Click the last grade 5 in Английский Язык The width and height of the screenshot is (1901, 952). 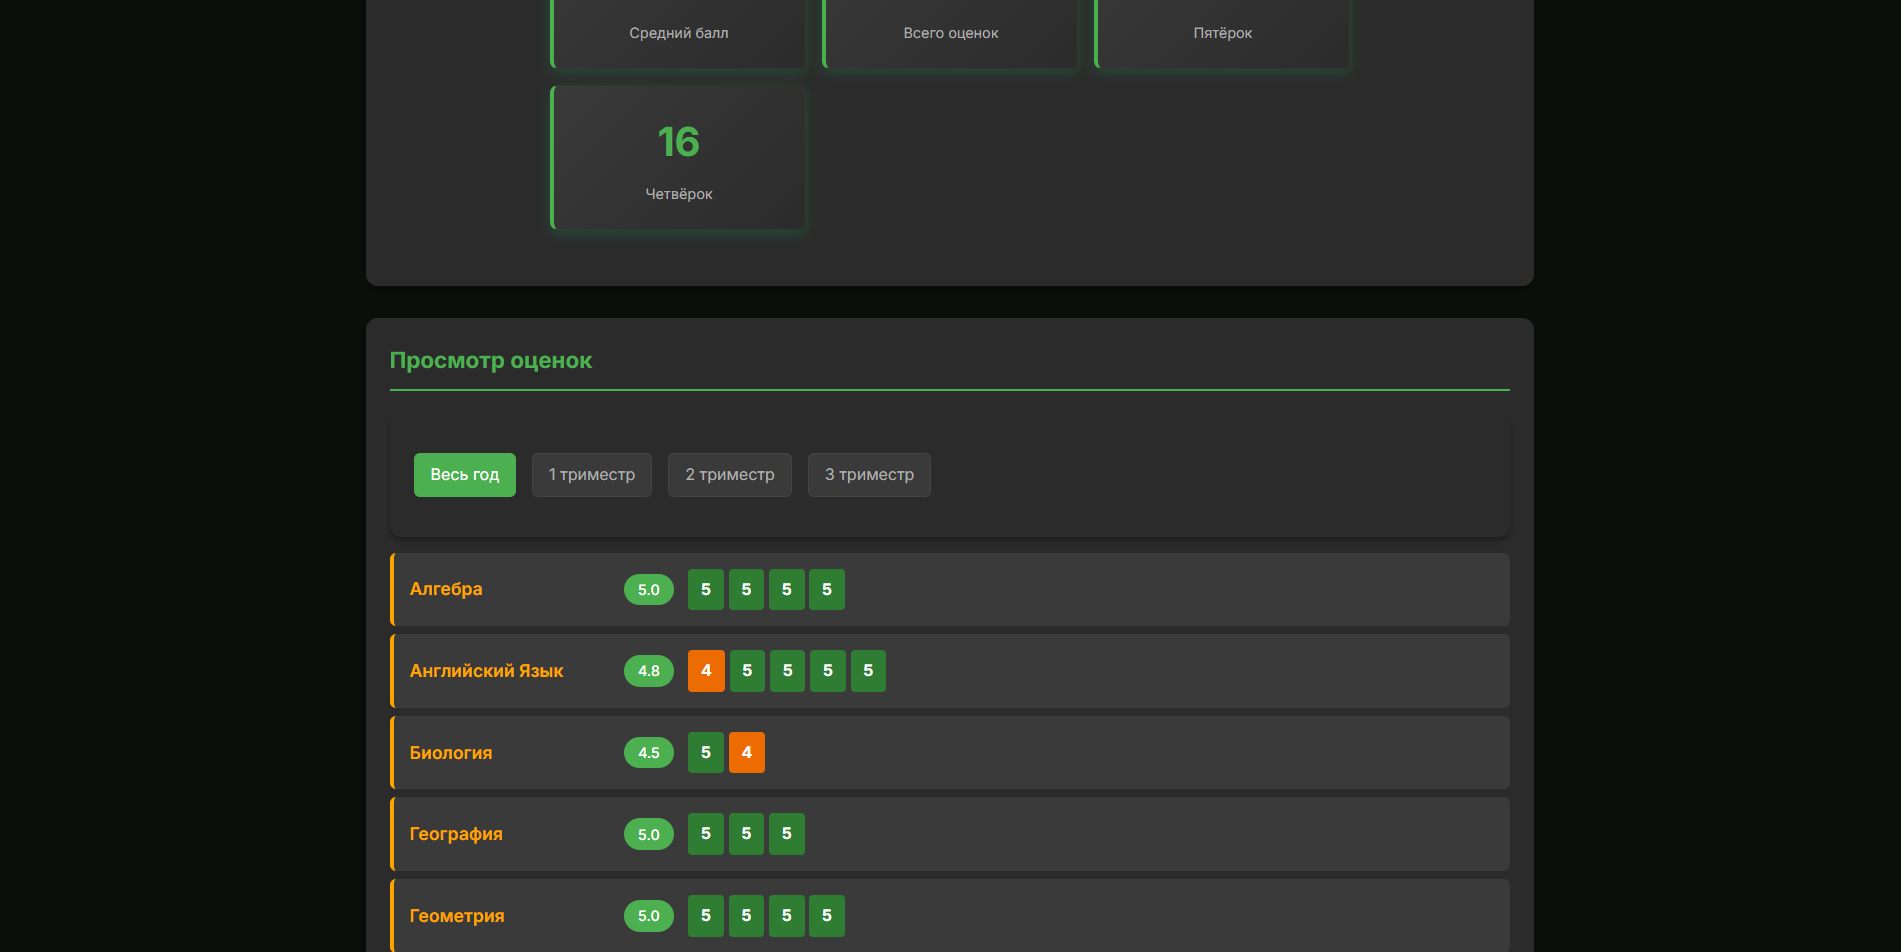point(868,671)
